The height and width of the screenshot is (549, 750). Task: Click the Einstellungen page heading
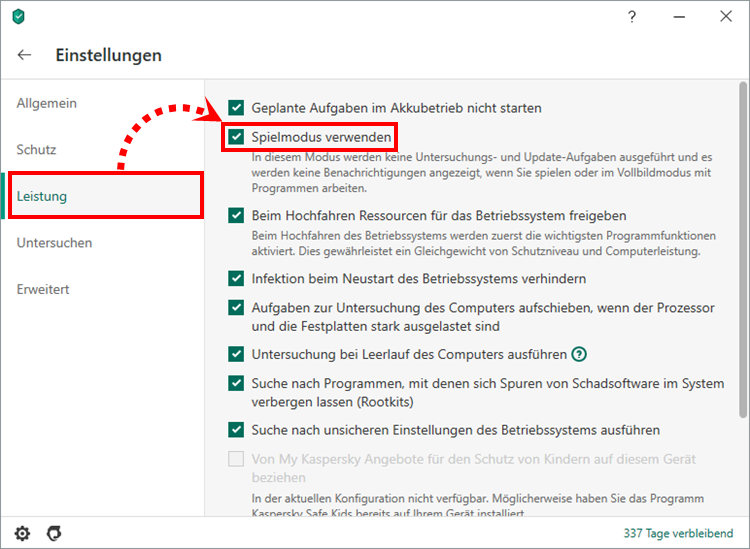tap(109, 55)
